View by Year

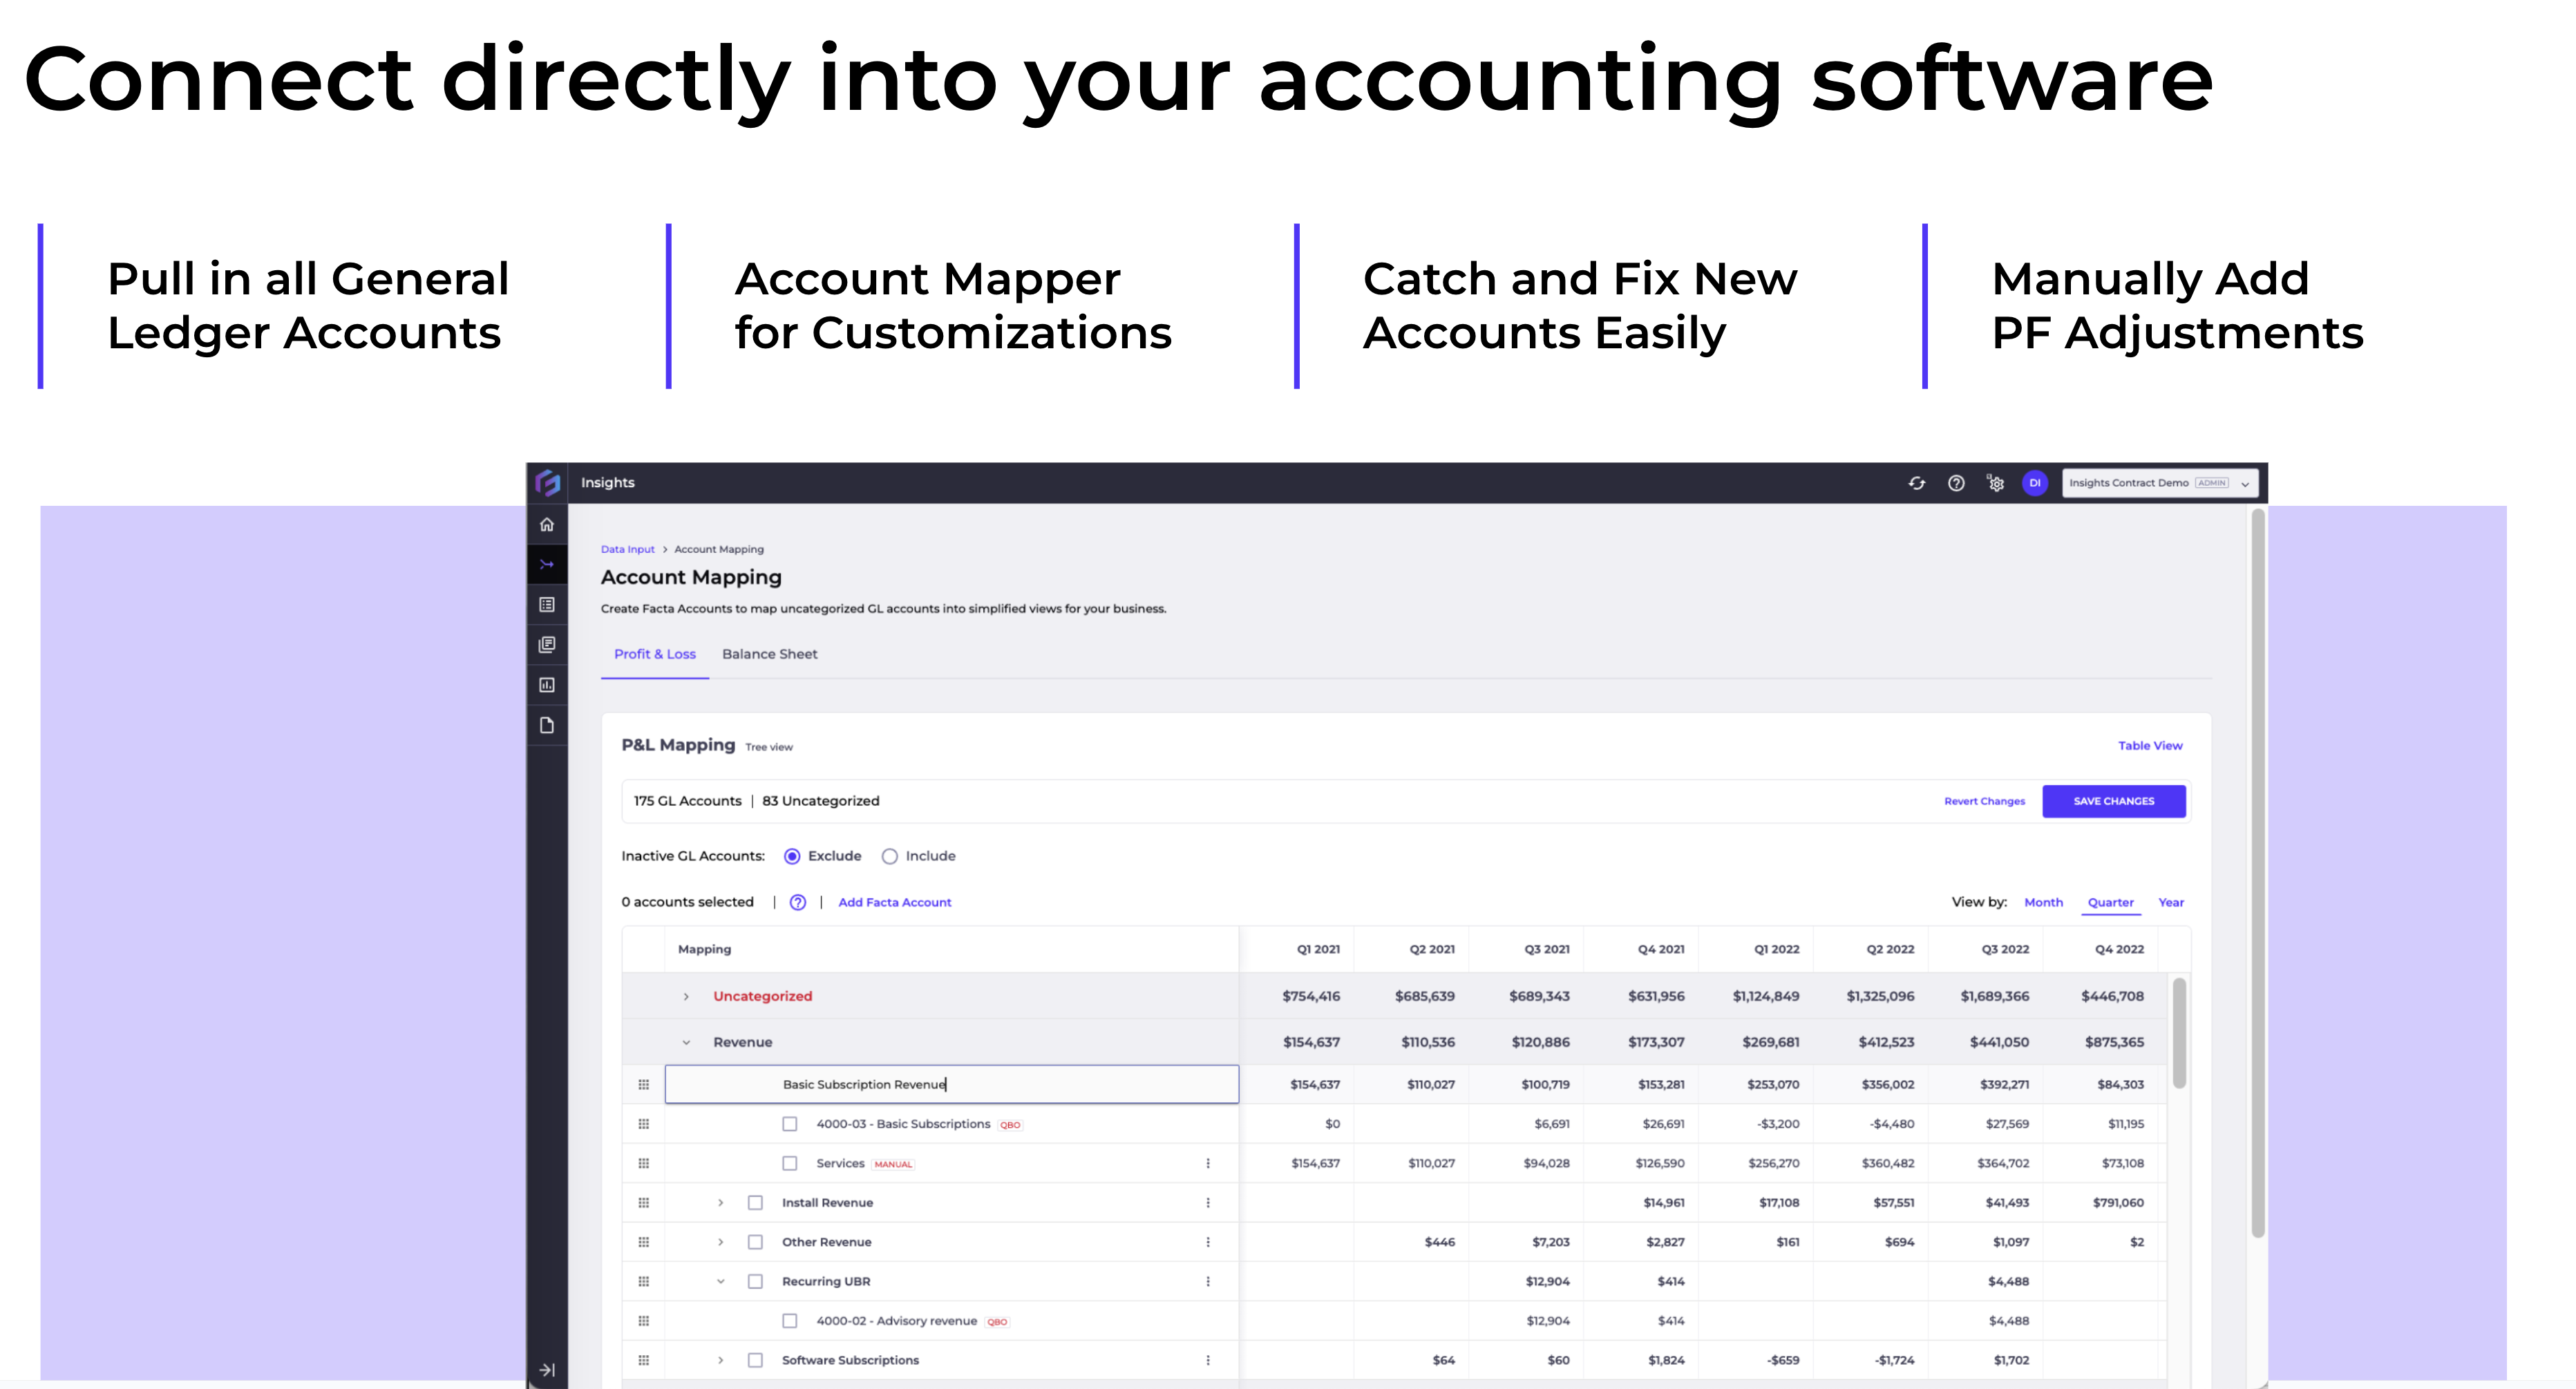(2171, 902)
